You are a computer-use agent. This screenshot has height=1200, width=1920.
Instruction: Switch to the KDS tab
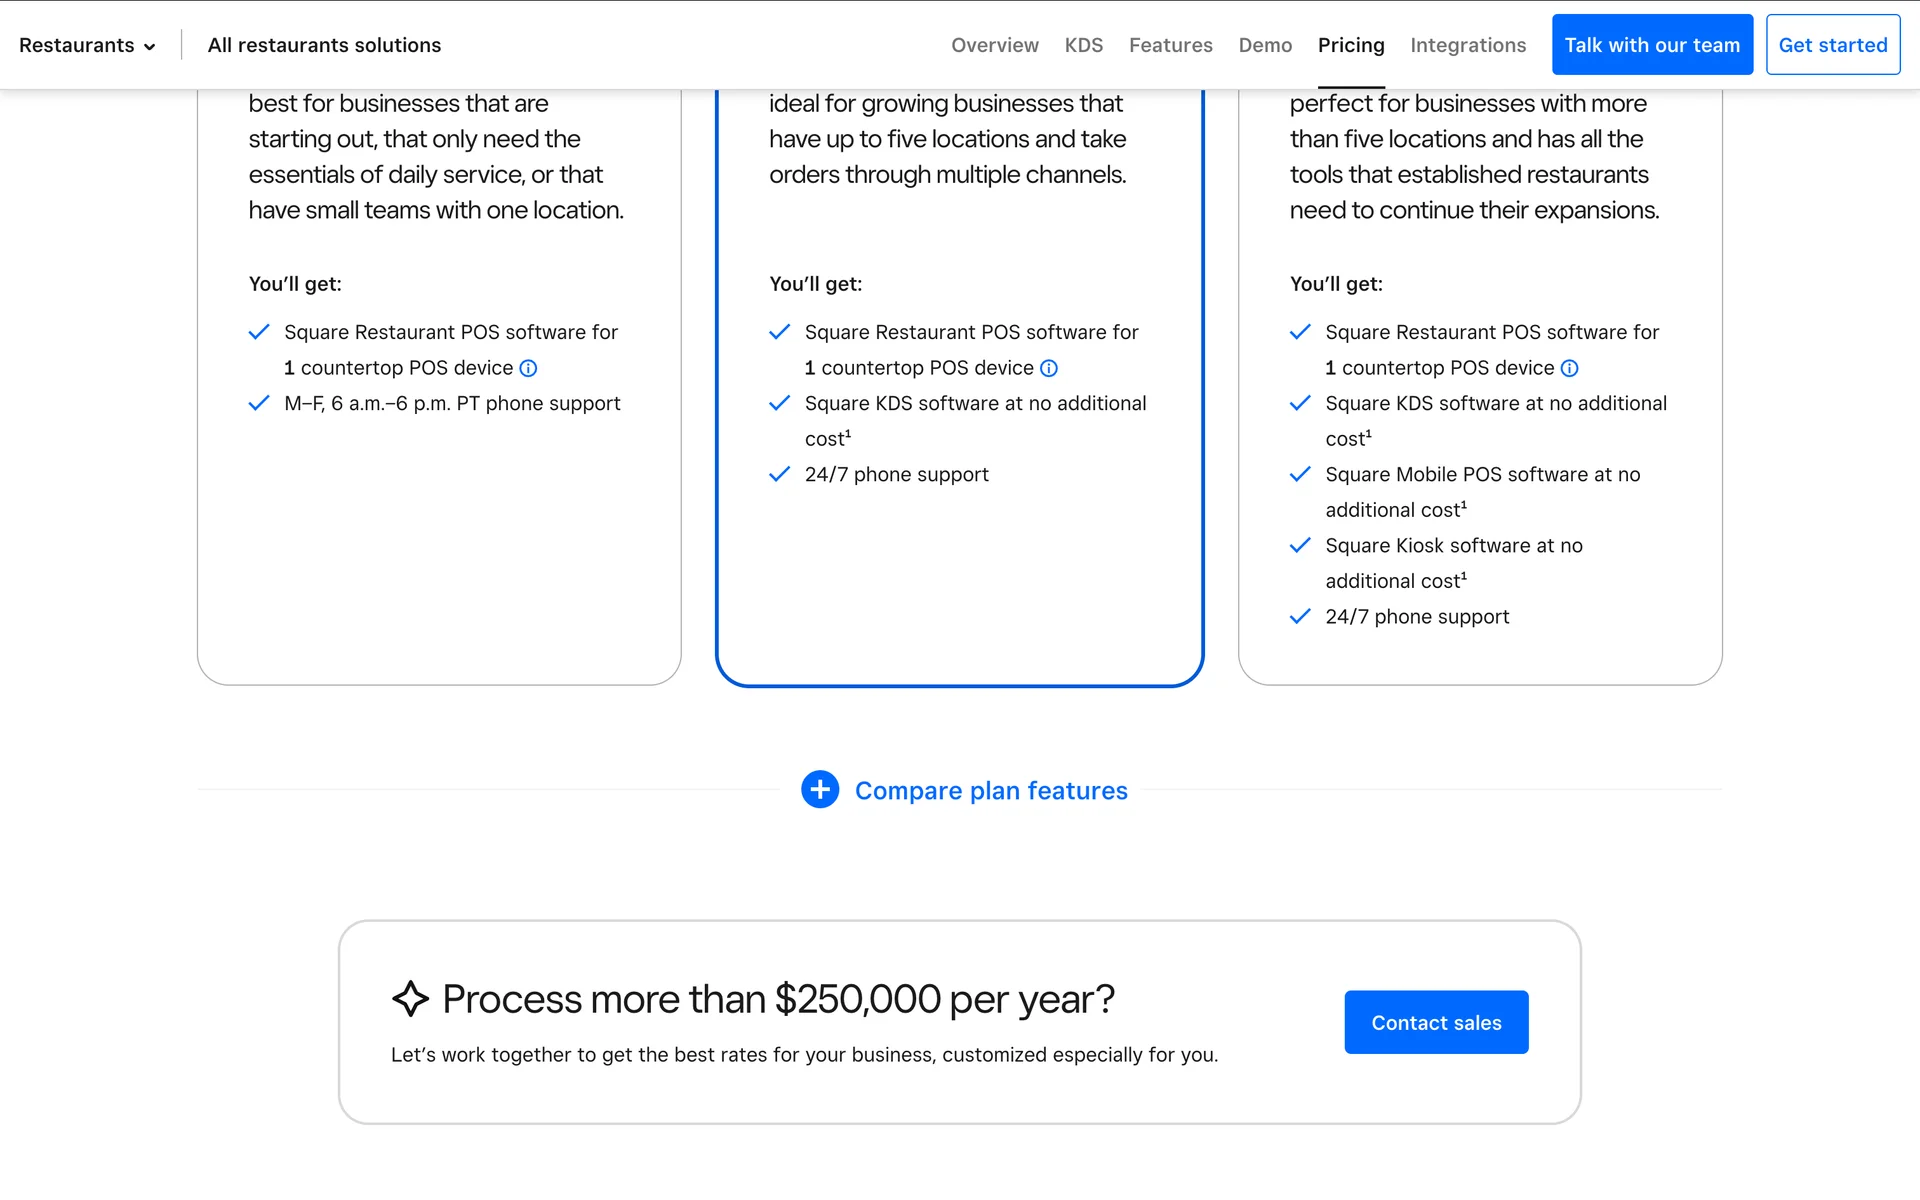[x=1083, y=45]
